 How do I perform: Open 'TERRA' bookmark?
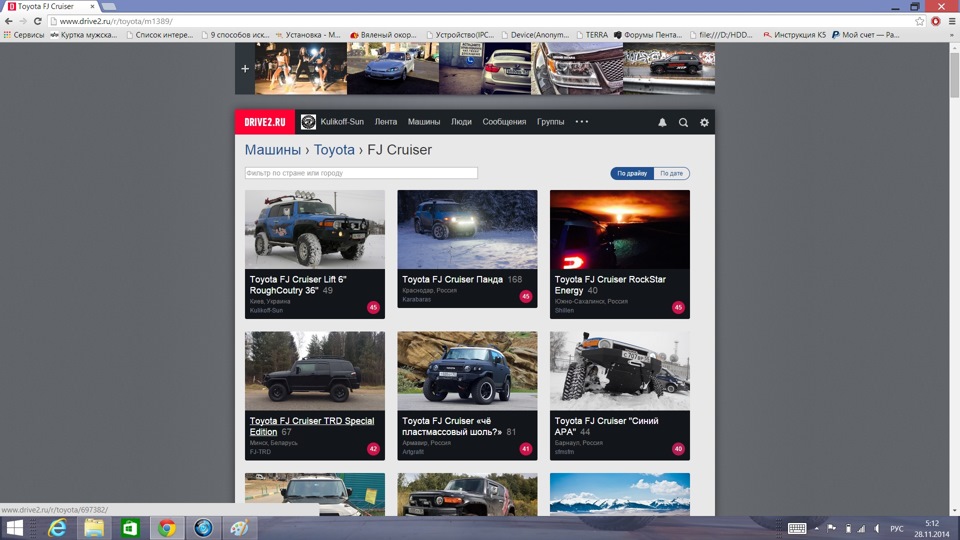point(592,35)
